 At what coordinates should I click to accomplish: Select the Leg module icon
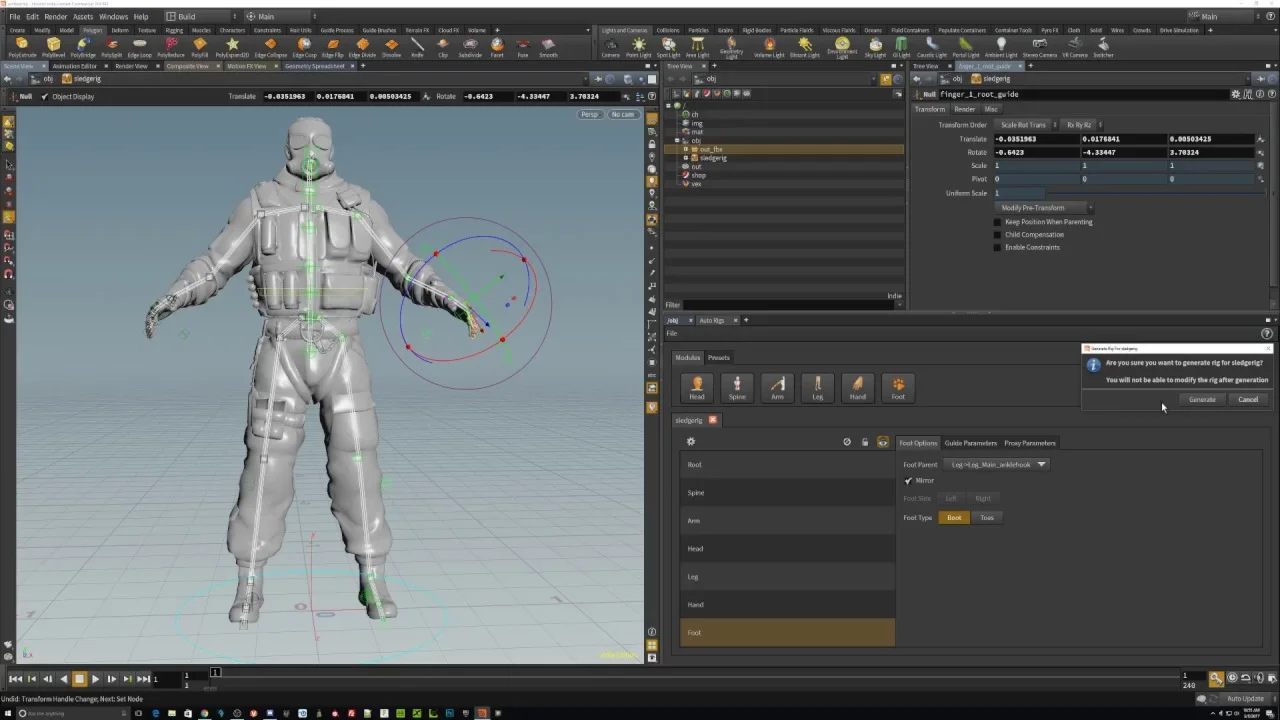(x=817, y=386)
